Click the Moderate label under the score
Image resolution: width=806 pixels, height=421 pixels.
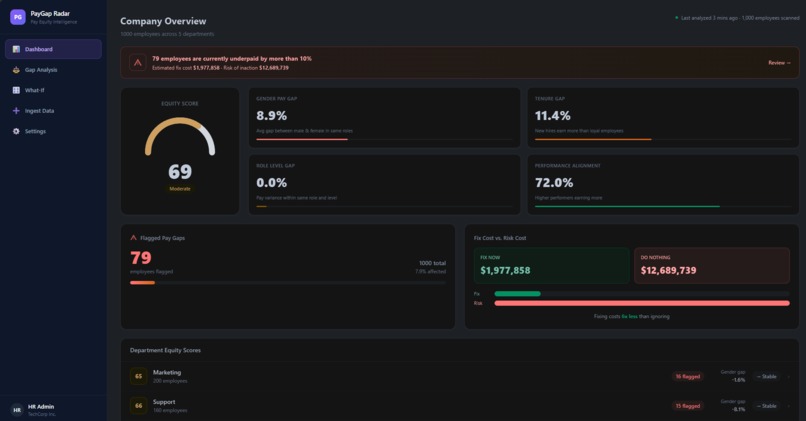(x=180, y=189)
